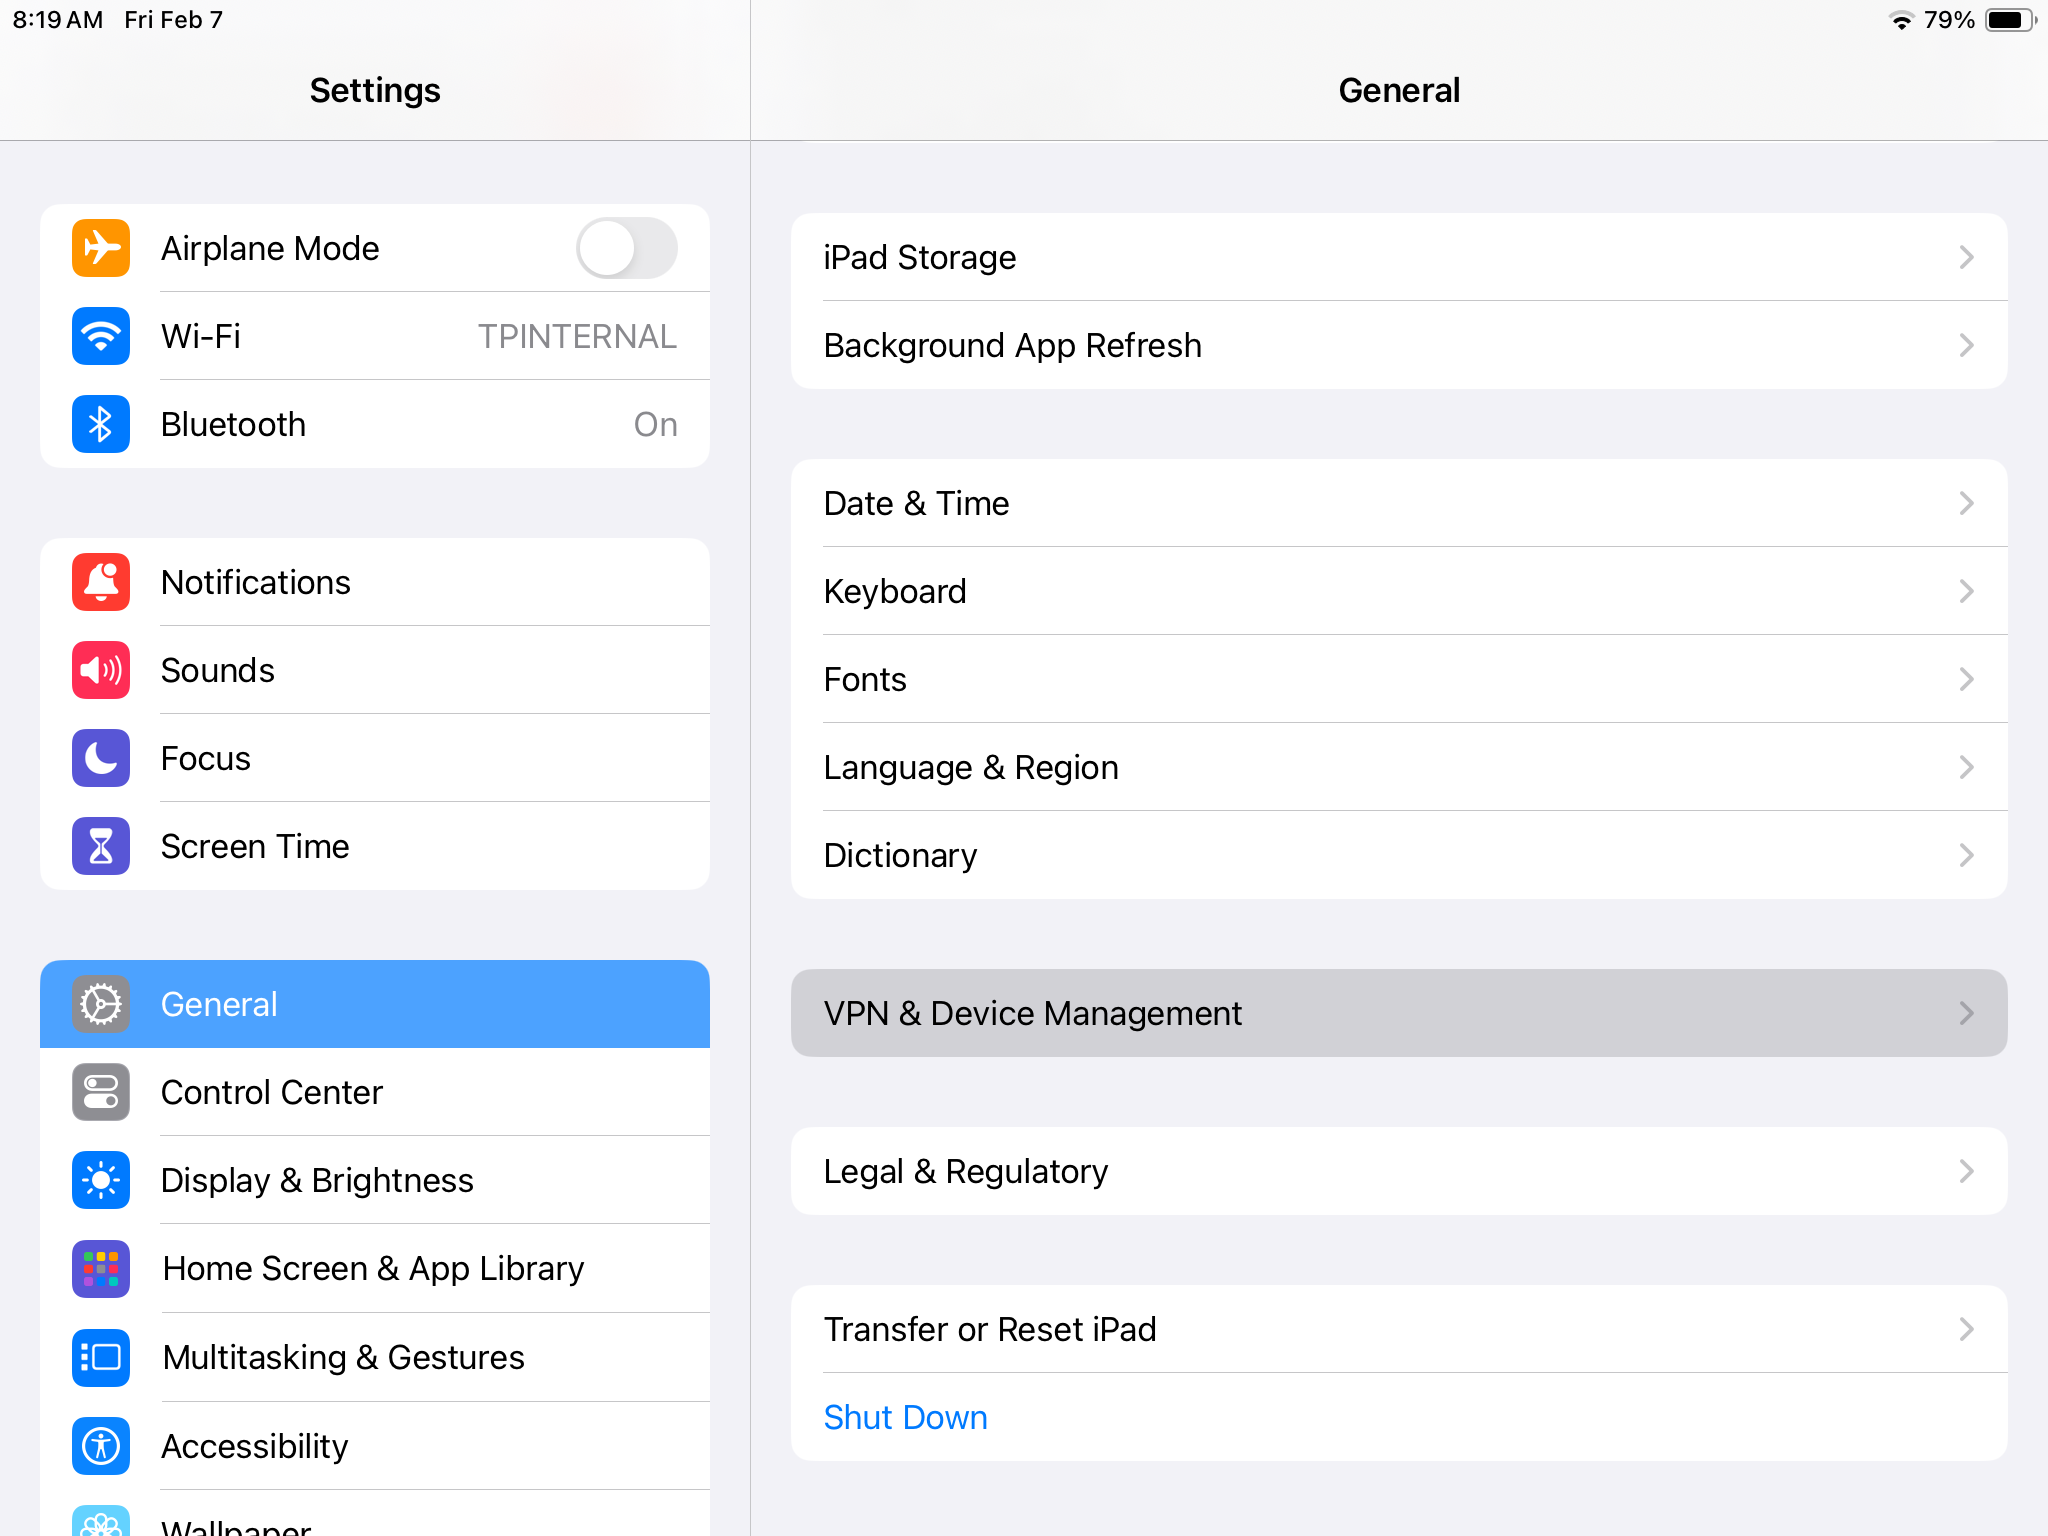This screenshot has height=1536, width=2048.
Task: Expand iPad Storage via its chevron
Action: 1966,258
